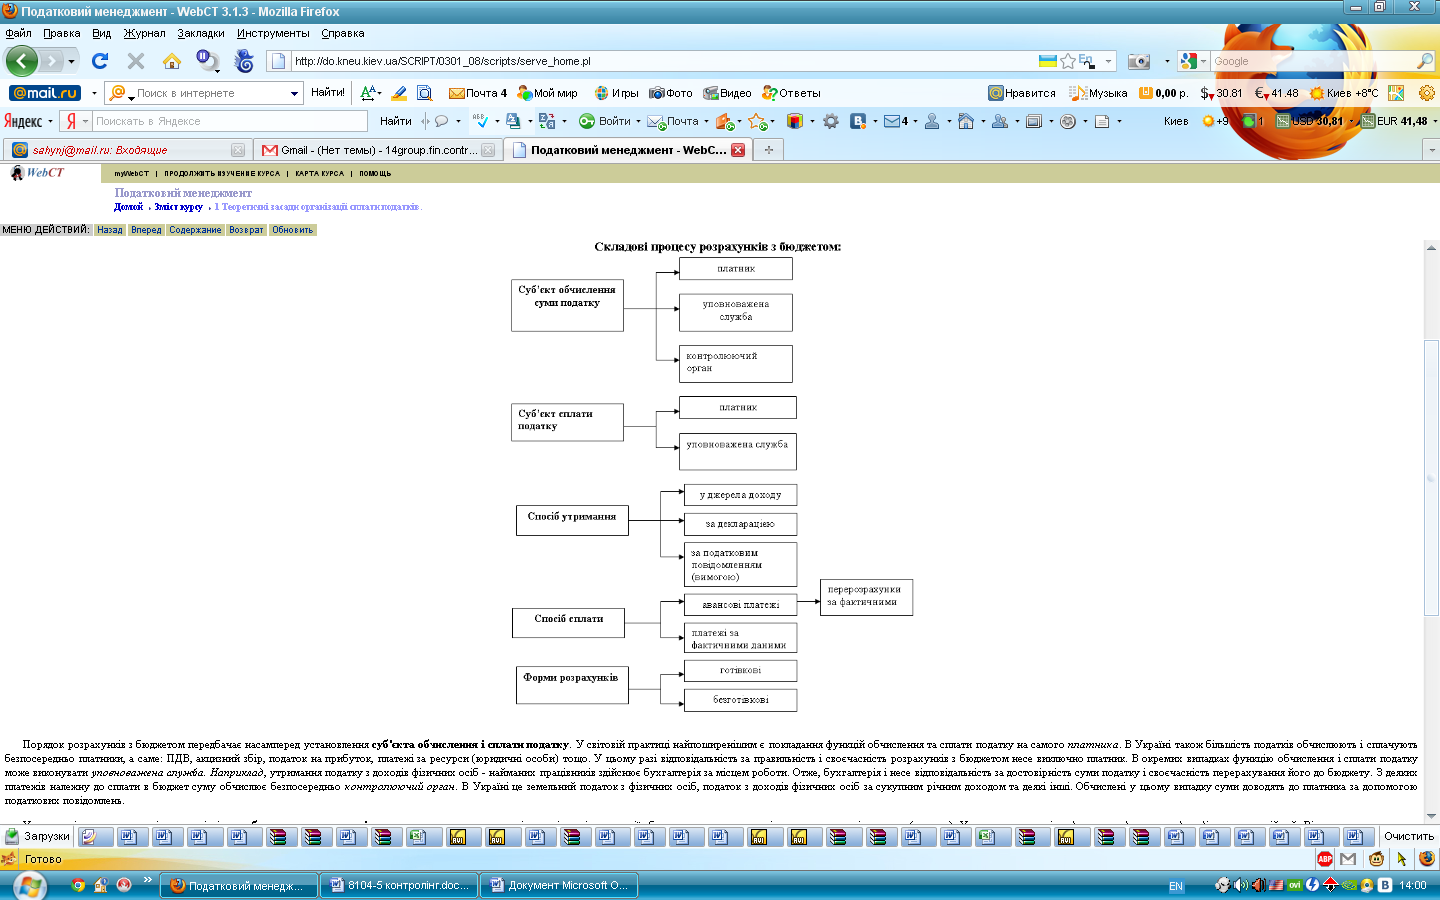Image resolution: width=1440 pixels, height=900 pixels.
Task: Click the camera screenshot icon
Action: [1139, 61]
